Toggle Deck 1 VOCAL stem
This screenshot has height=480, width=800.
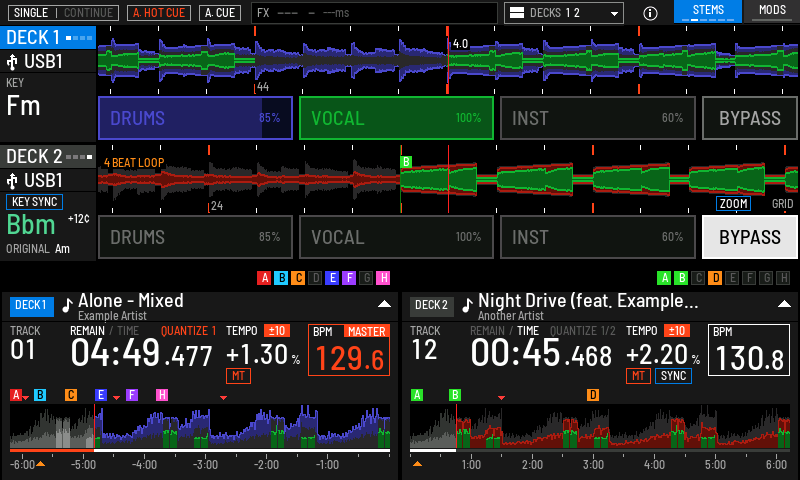pyautogui.click(x=396, y=118)
